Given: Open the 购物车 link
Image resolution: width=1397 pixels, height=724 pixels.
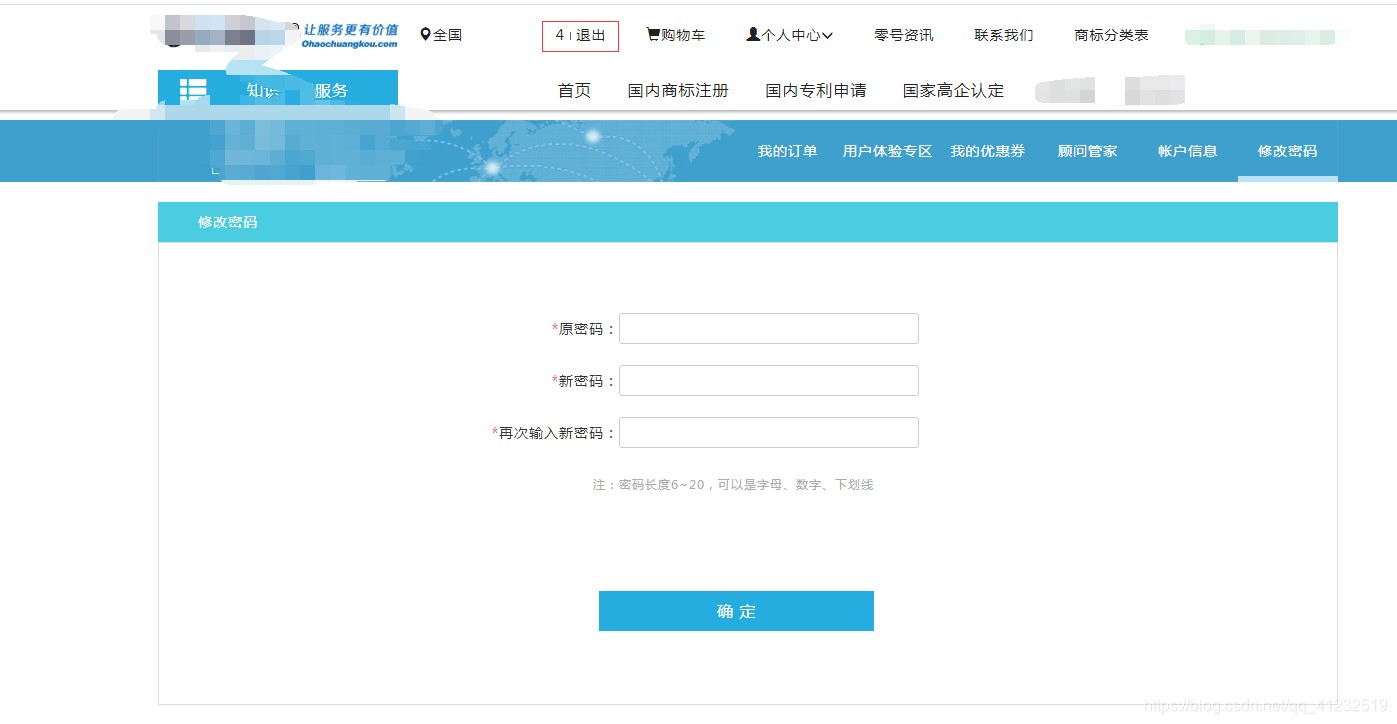Looking at the screenshot, I should [683, 35].
